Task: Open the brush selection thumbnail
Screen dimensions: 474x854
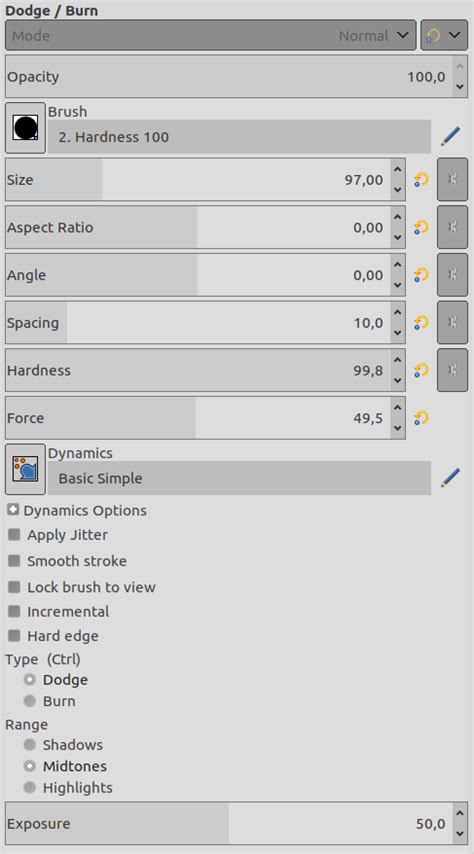Action: click(25, 128)
